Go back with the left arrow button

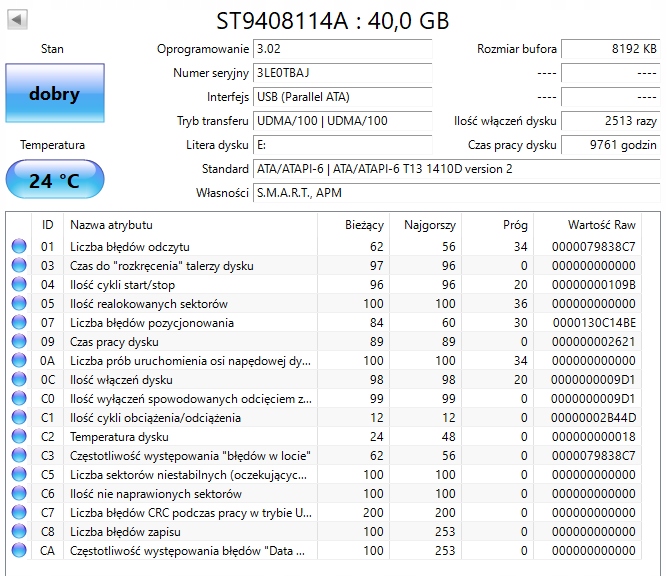click(17, 20)
